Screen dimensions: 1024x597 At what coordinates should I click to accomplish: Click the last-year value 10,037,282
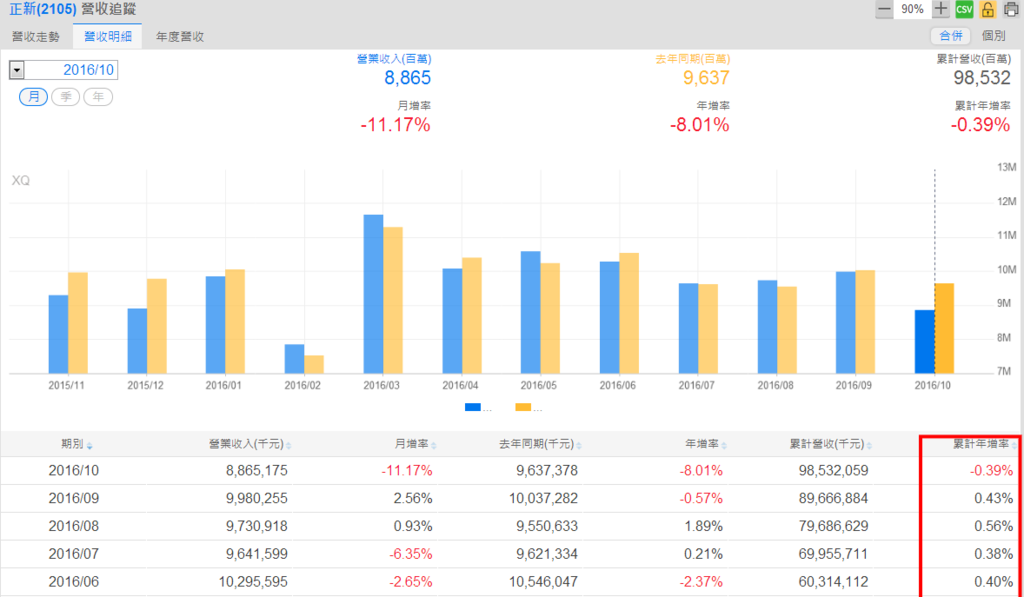pyautogui.click(x=543, y=498)
